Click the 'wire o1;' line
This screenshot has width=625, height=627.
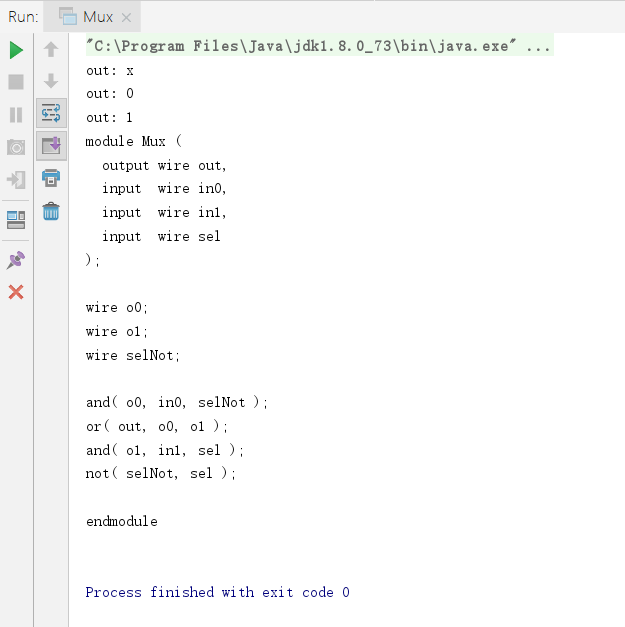click(117, 331)
